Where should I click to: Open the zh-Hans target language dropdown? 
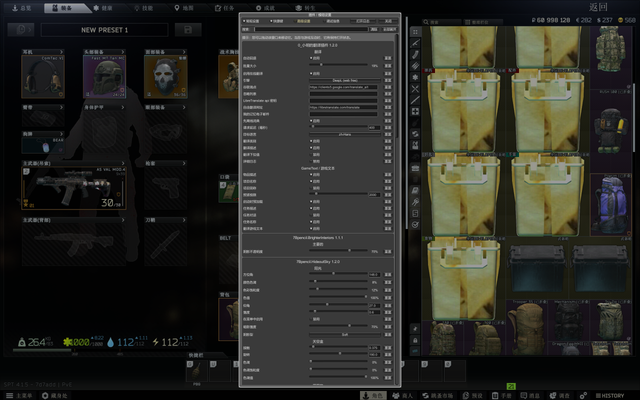click(345, 134)
